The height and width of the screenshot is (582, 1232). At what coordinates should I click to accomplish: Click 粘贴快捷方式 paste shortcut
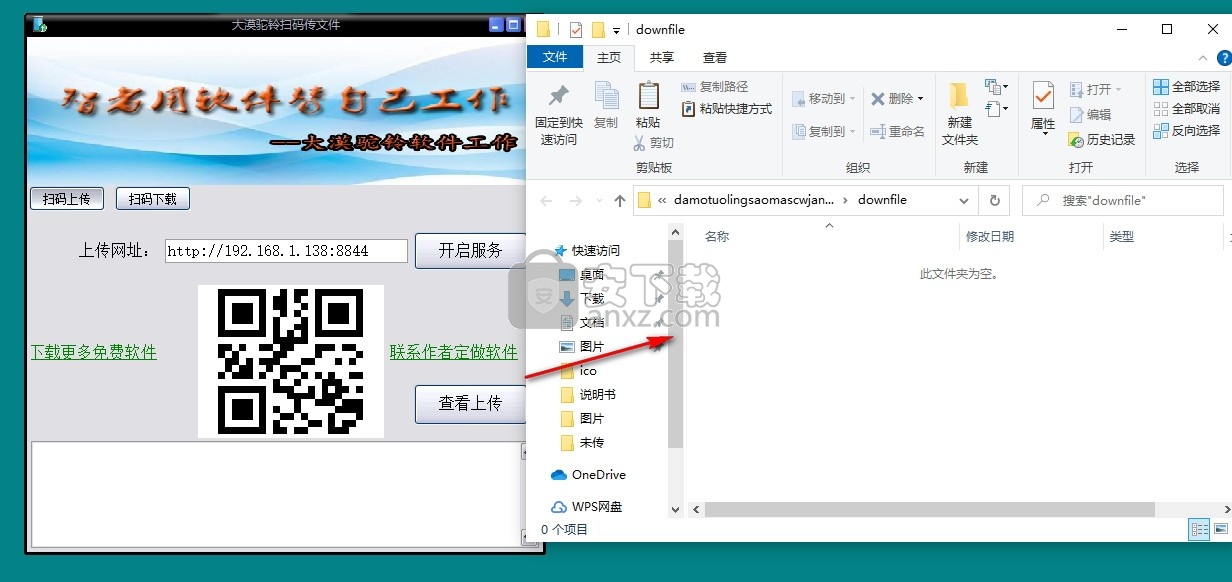727,109
